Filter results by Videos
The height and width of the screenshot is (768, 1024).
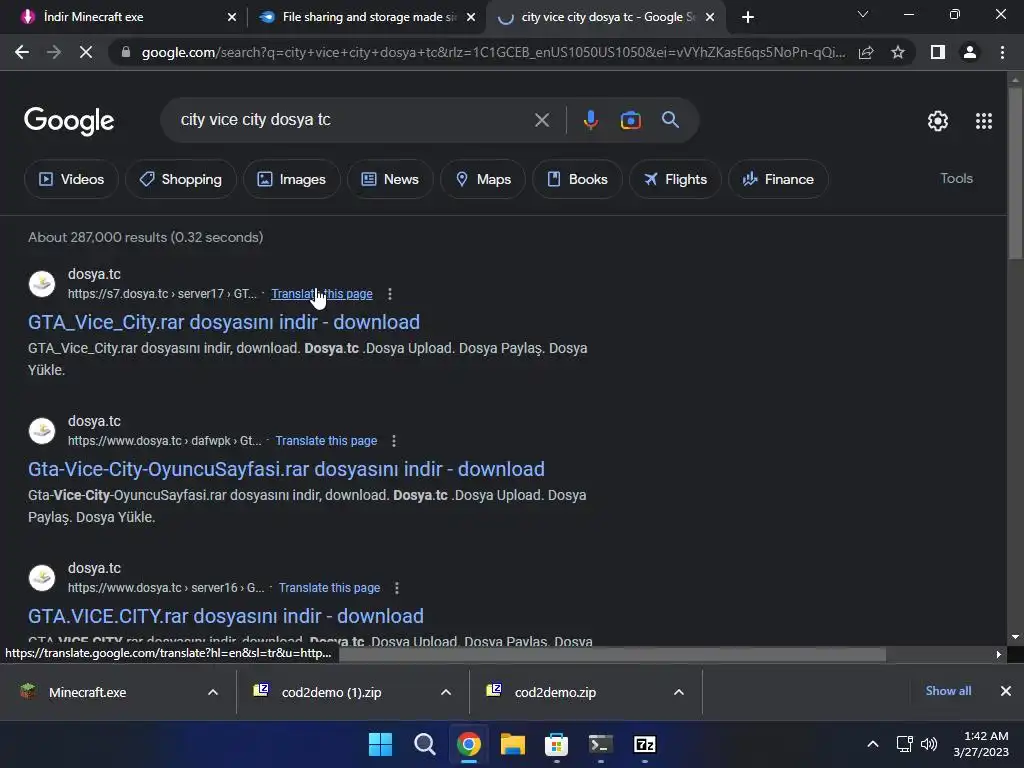pos(71,179)
